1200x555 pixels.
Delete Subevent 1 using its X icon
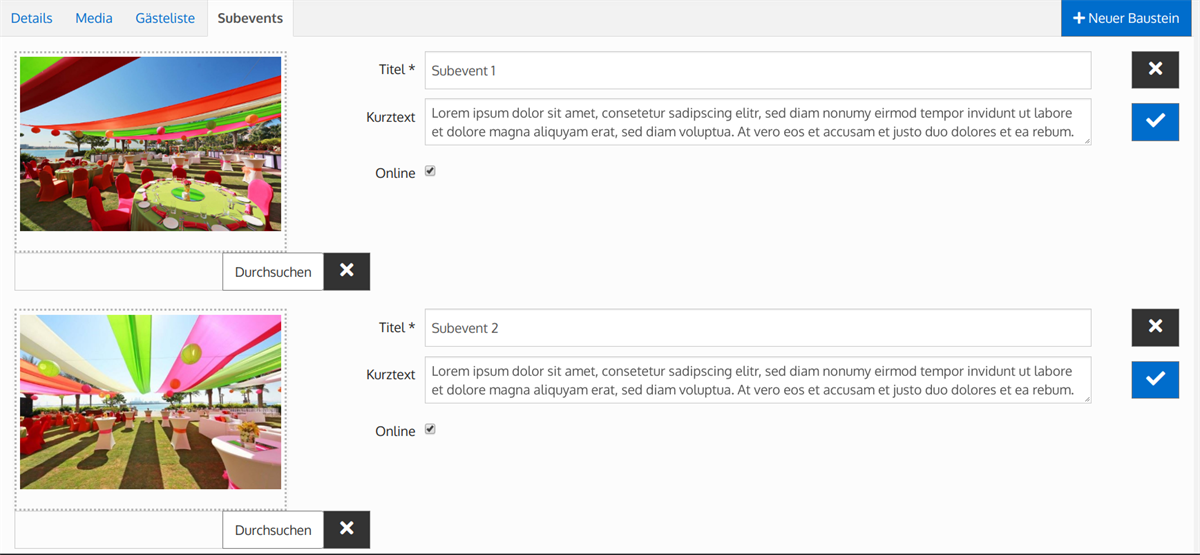click(1155, 69)
